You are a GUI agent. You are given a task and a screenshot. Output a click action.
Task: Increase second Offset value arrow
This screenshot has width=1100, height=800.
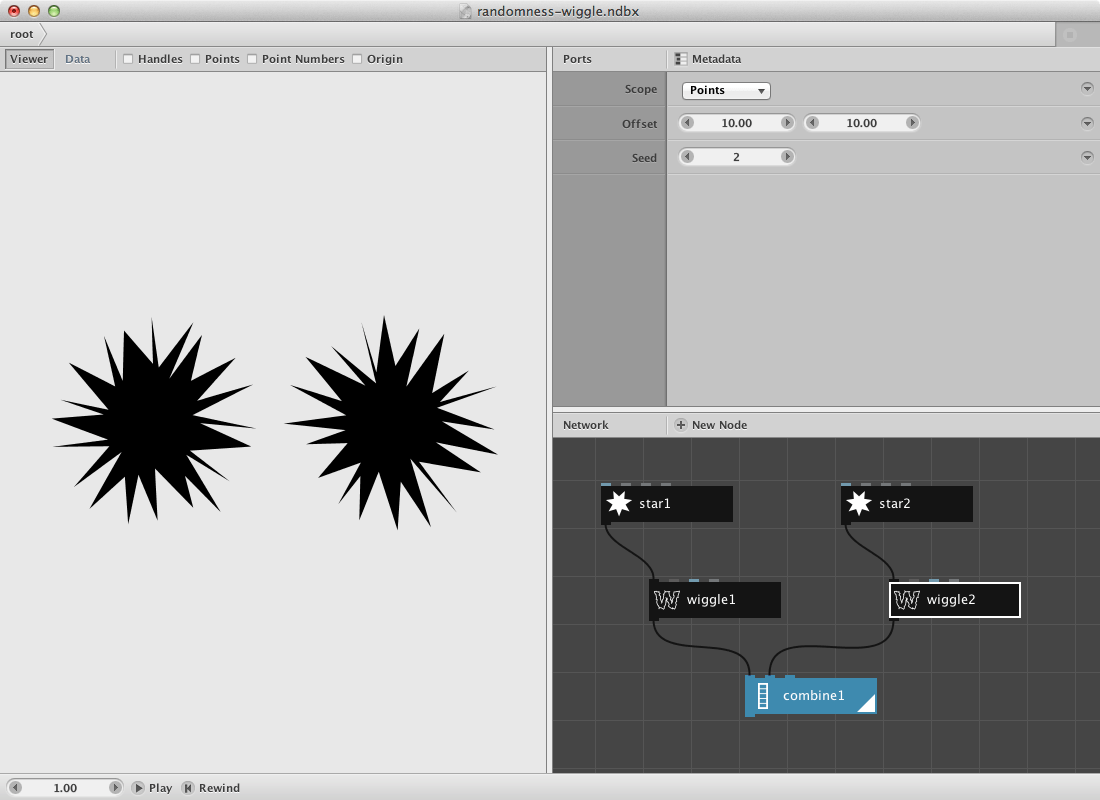tap(912, 123)
